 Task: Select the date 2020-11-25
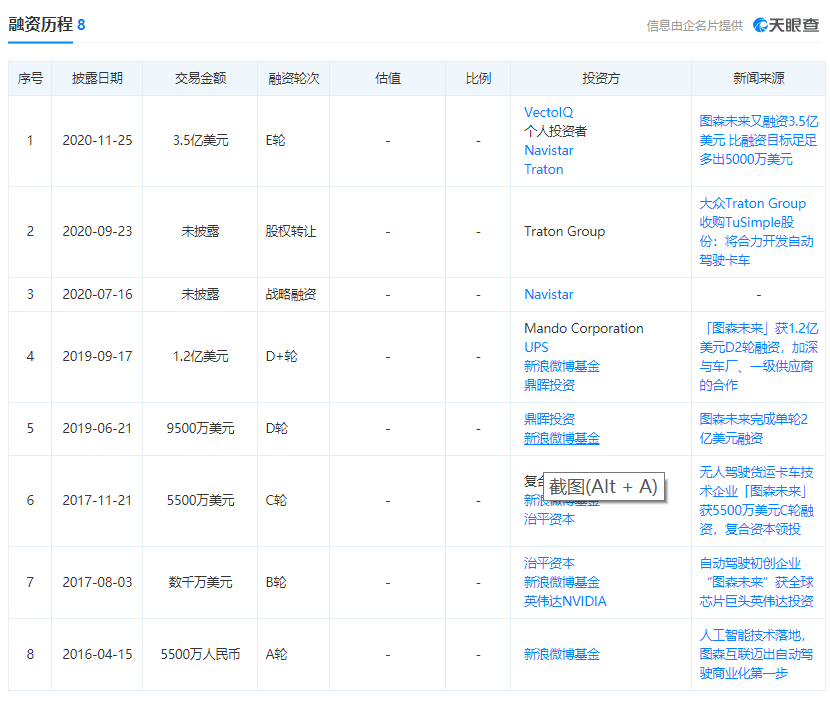(x=97, y=140)
